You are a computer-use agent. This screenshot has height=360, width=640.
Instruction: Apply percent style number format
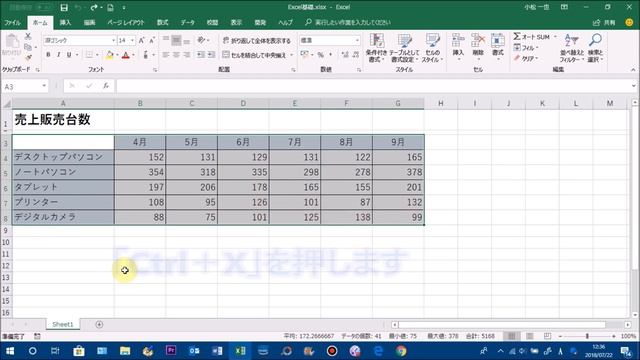coord(321,55)
